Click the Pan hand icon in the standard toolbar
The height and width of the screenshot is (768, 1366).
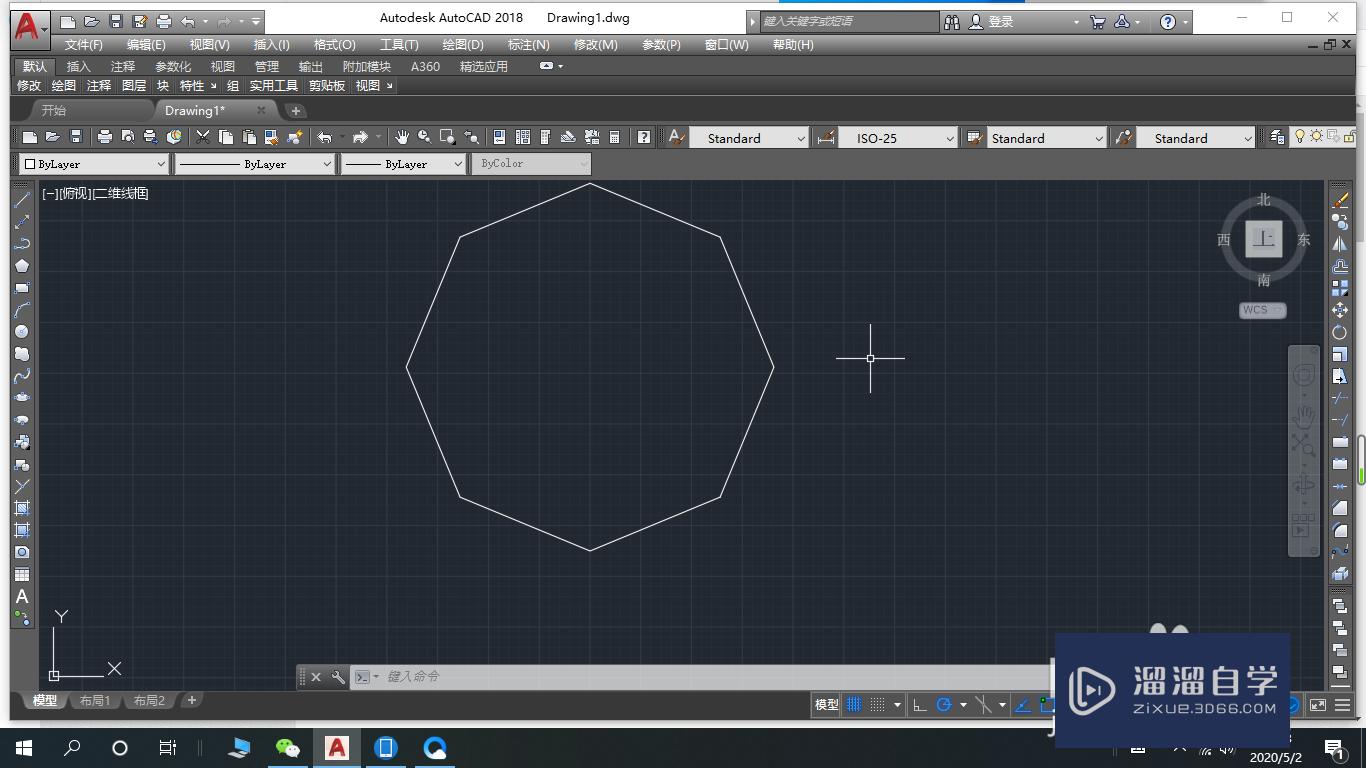point(402,137)
